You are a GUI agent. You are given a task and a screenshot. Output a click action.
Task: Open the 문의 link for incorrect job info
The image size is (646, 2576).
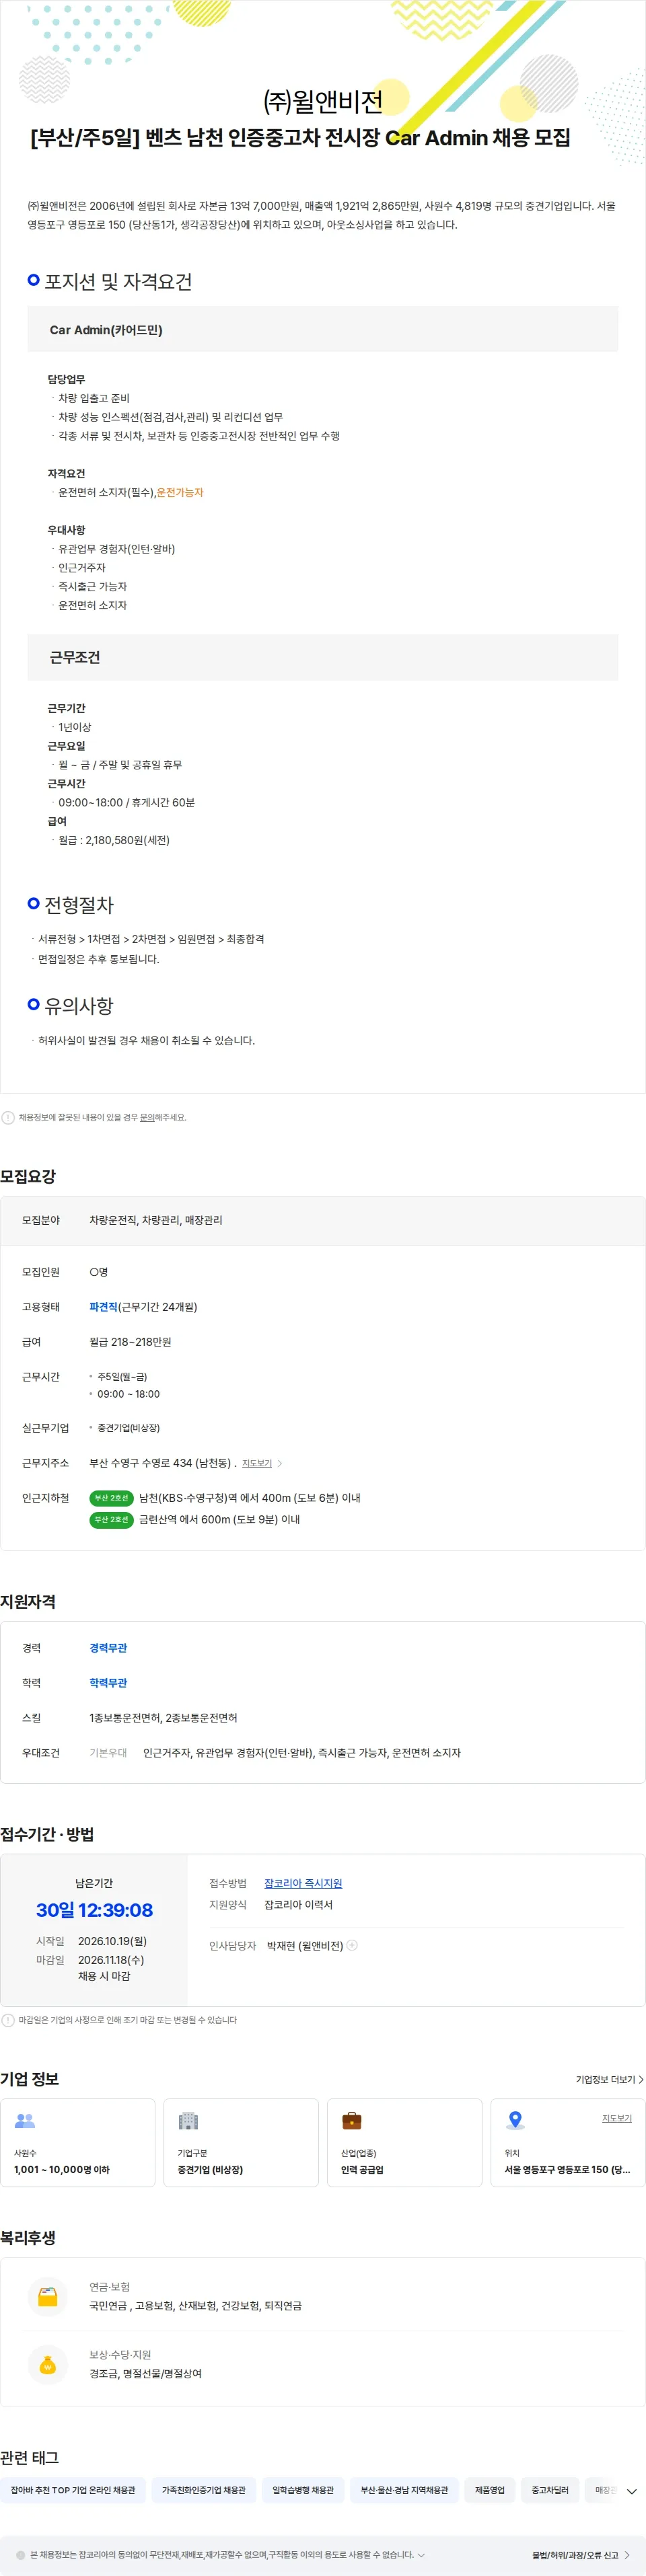147,1117
